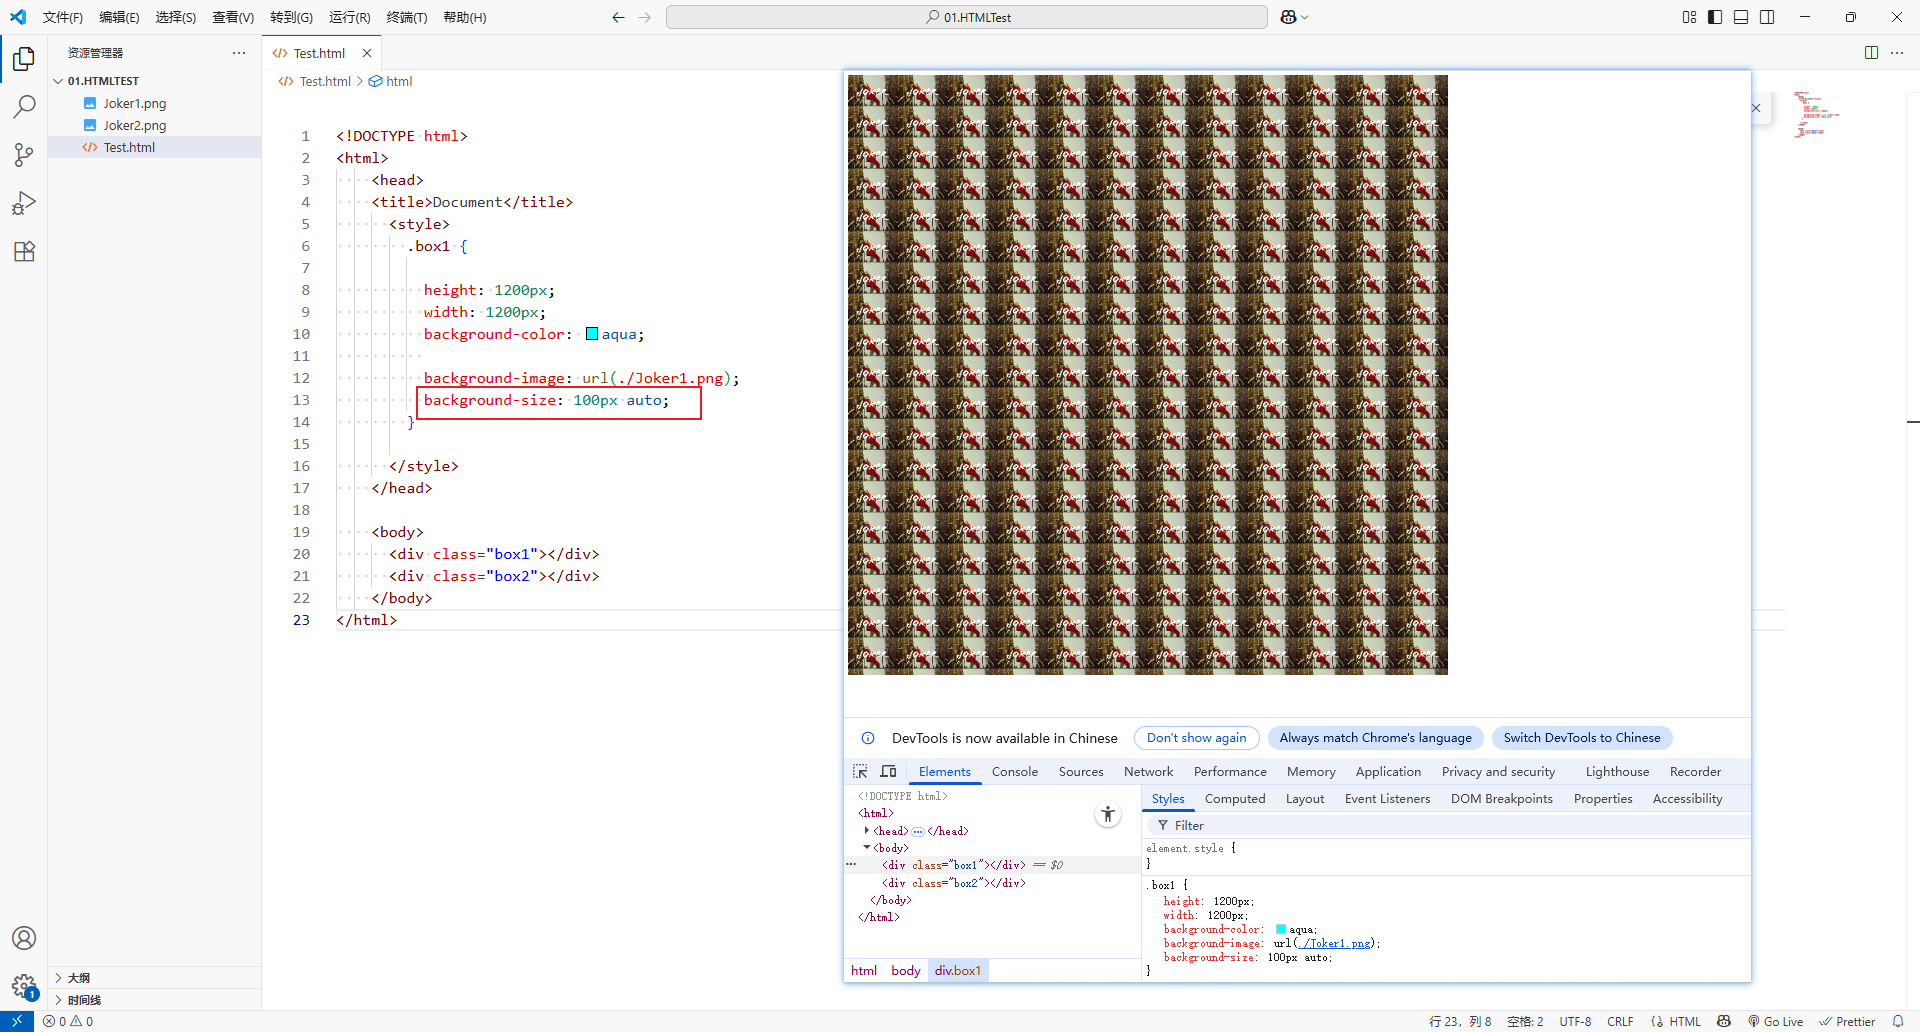Image resolution: width=1920 pixels, height=1032 pixels.
Task: Collapse the body node in DOM tree
Action: (x=866, y=847)
